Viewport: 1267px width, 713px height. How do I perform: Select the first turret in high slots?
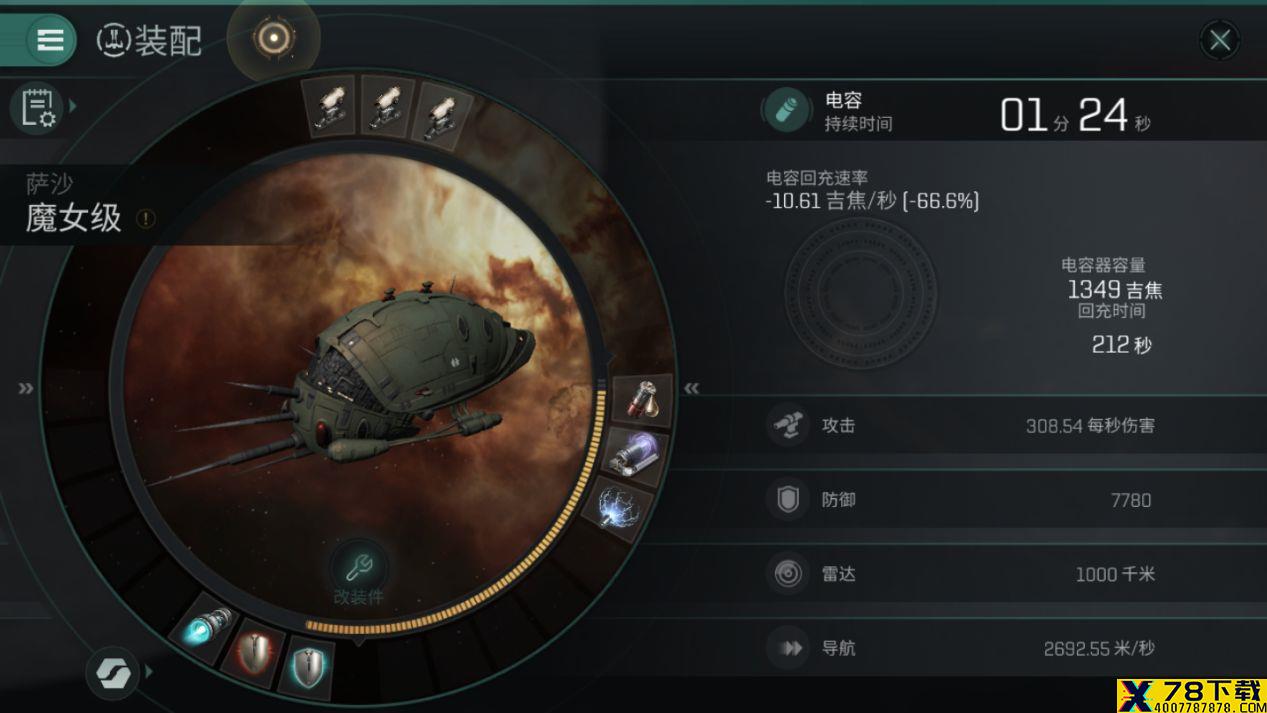330,104
